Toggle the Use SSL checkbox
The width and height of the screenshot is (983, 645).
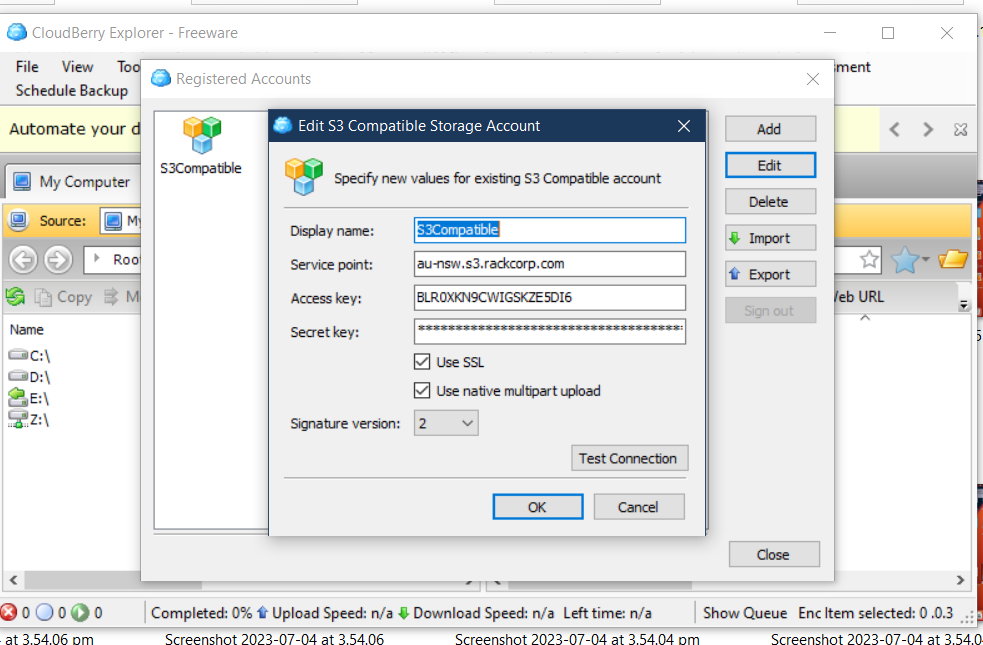tap(422, 362)
